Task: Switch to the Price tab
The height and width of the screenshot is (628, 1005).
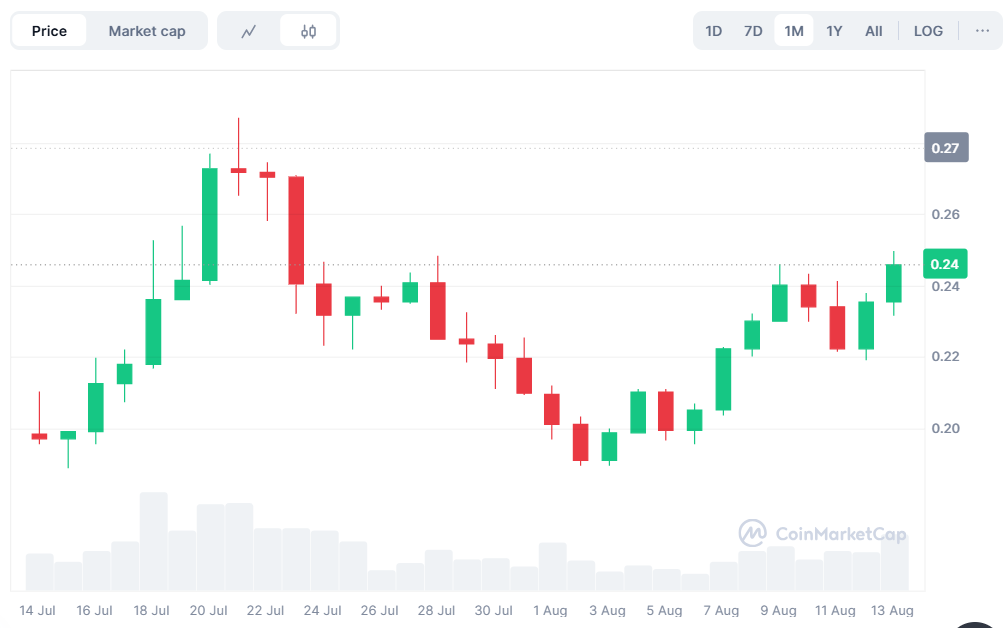Action: 49,31
